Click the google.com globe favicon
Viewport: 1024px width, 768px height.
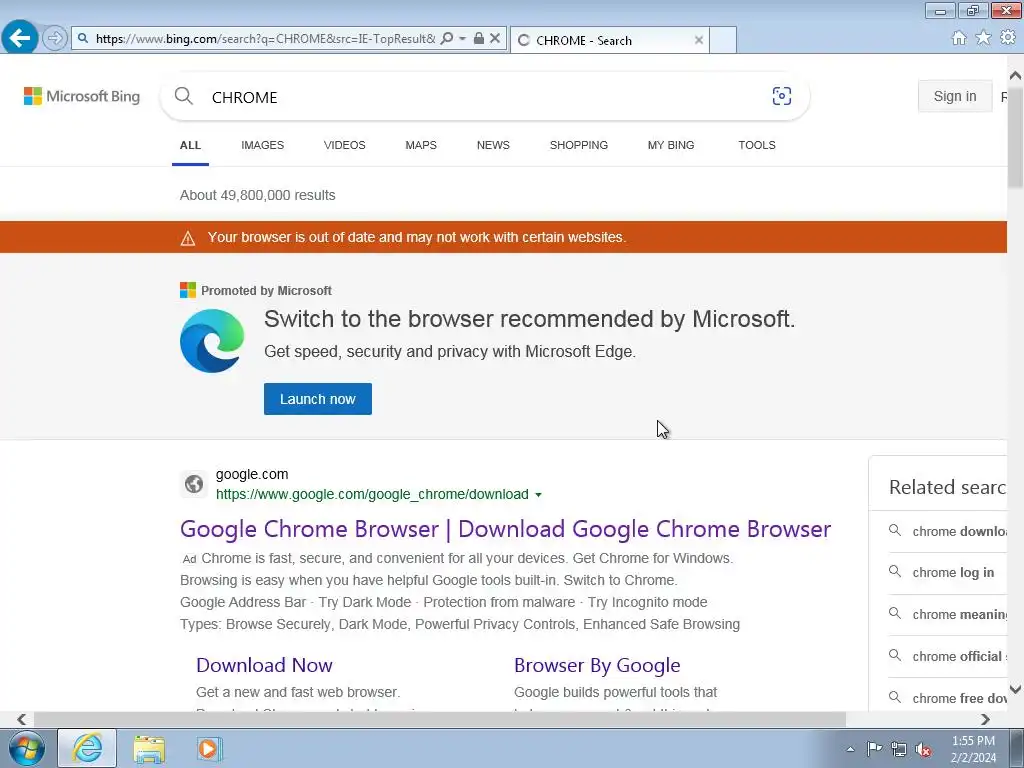(193, 484)
